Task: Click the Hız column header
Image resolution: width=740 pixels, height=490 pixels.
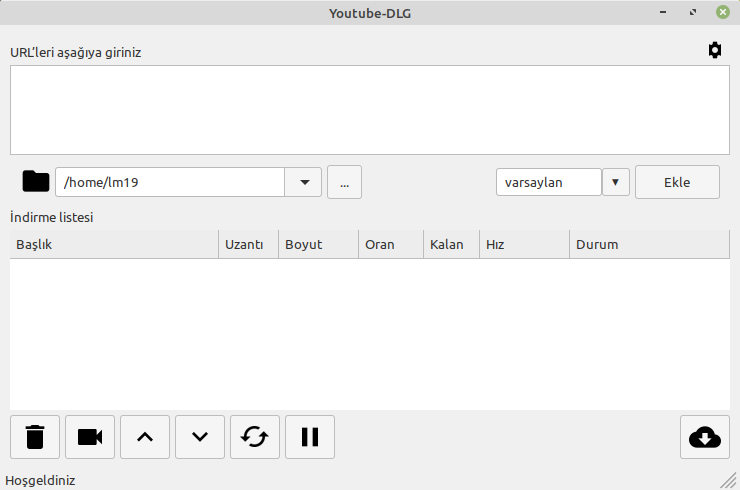Action: point(525,245)
